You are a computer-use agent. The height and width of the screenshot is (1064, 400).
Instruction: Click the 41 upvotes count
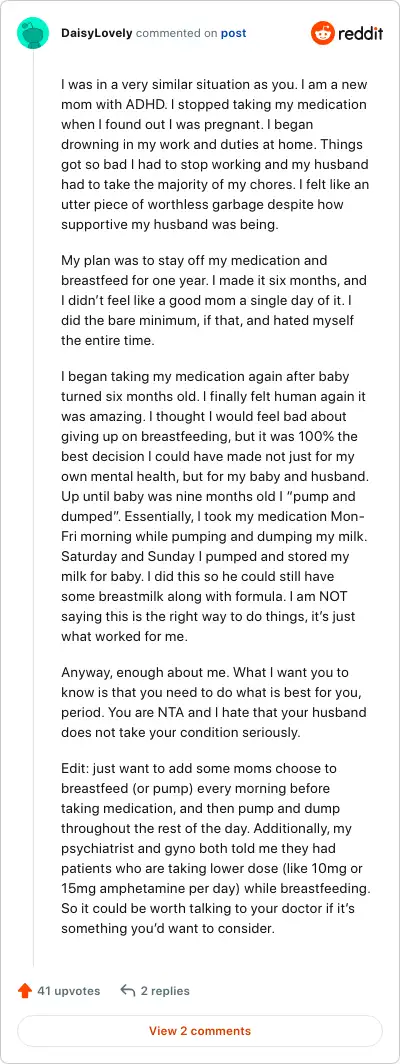[x=69, y=991]
